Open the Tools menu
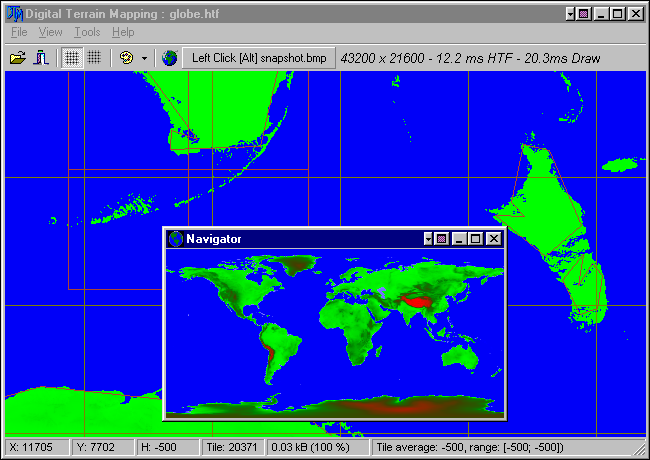This screenshot has width=650, height=460. tap(87, 32)
